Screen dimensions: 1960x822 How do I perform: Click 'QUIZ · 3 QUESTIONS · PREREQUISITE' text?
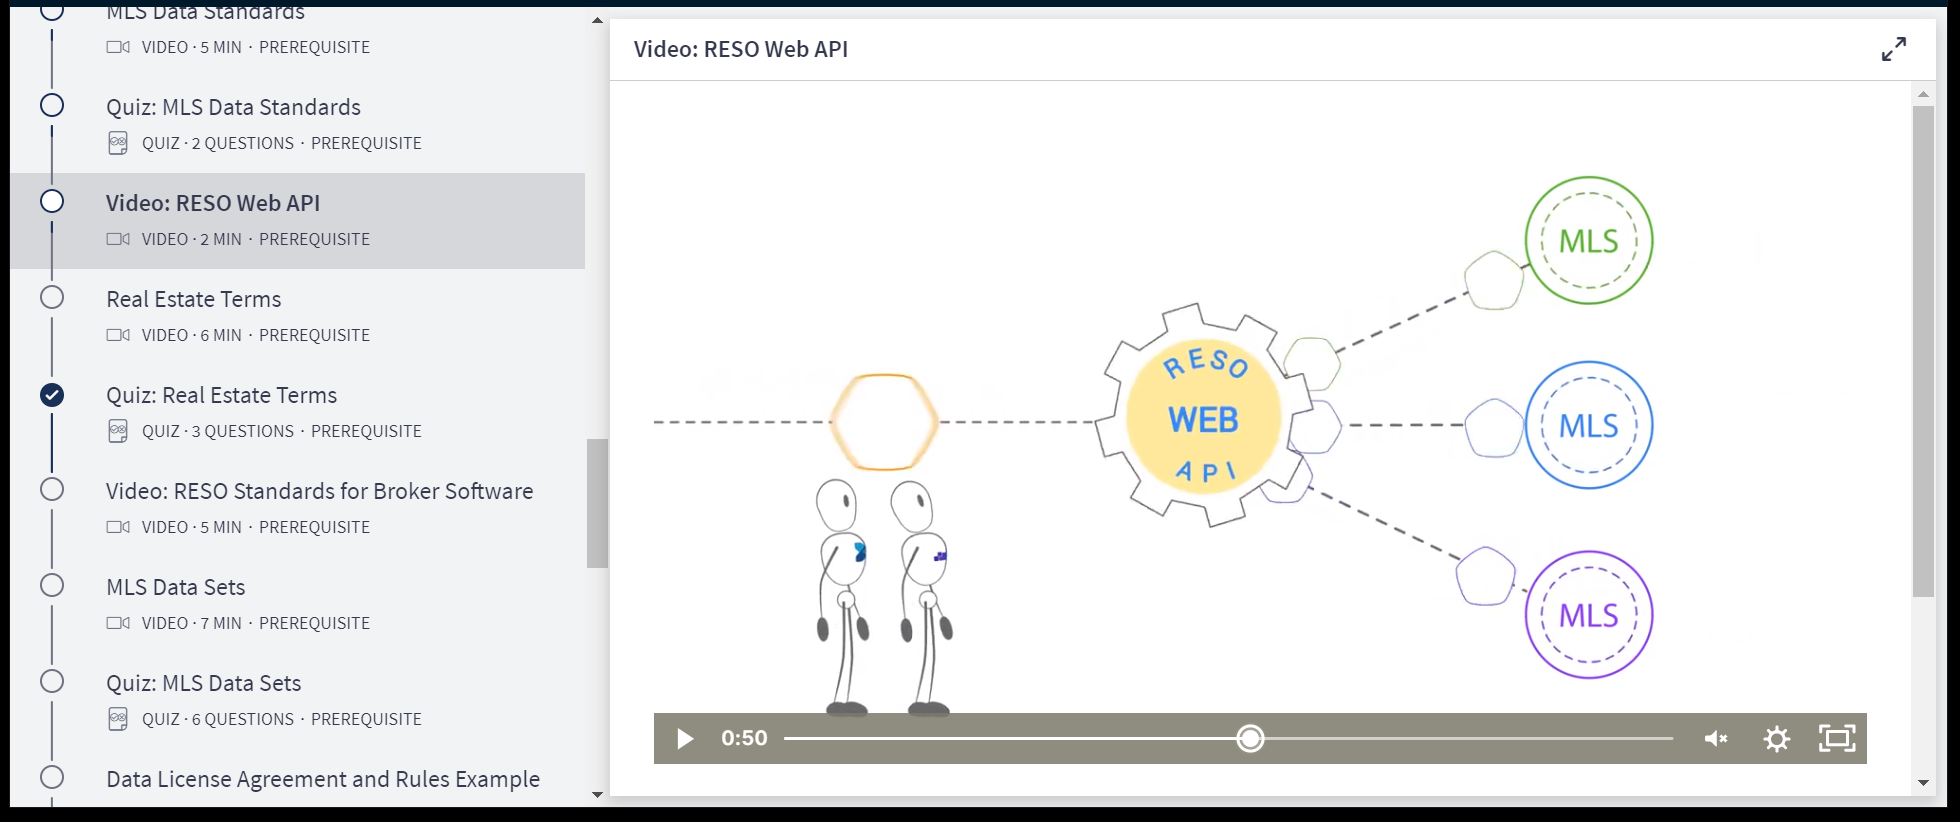pyautogui.click(x=282, y=431)
